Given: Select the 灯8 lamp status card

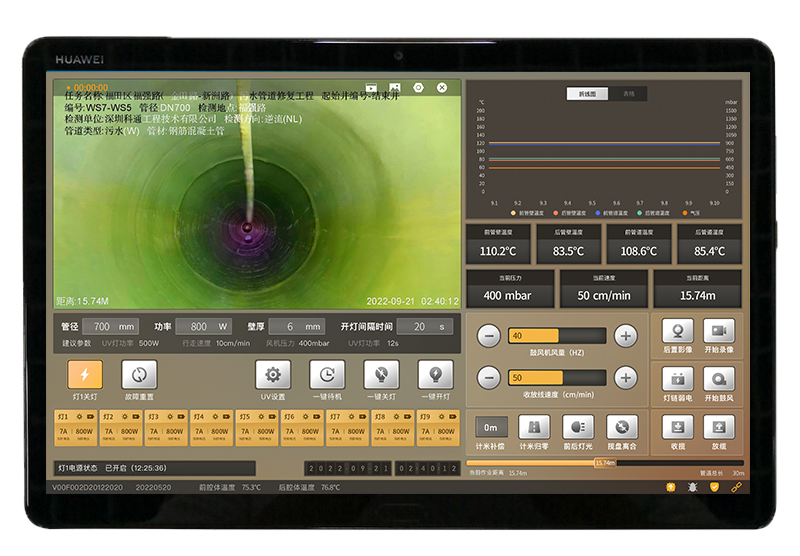Looking at the screenshot, I should (393, 428).
